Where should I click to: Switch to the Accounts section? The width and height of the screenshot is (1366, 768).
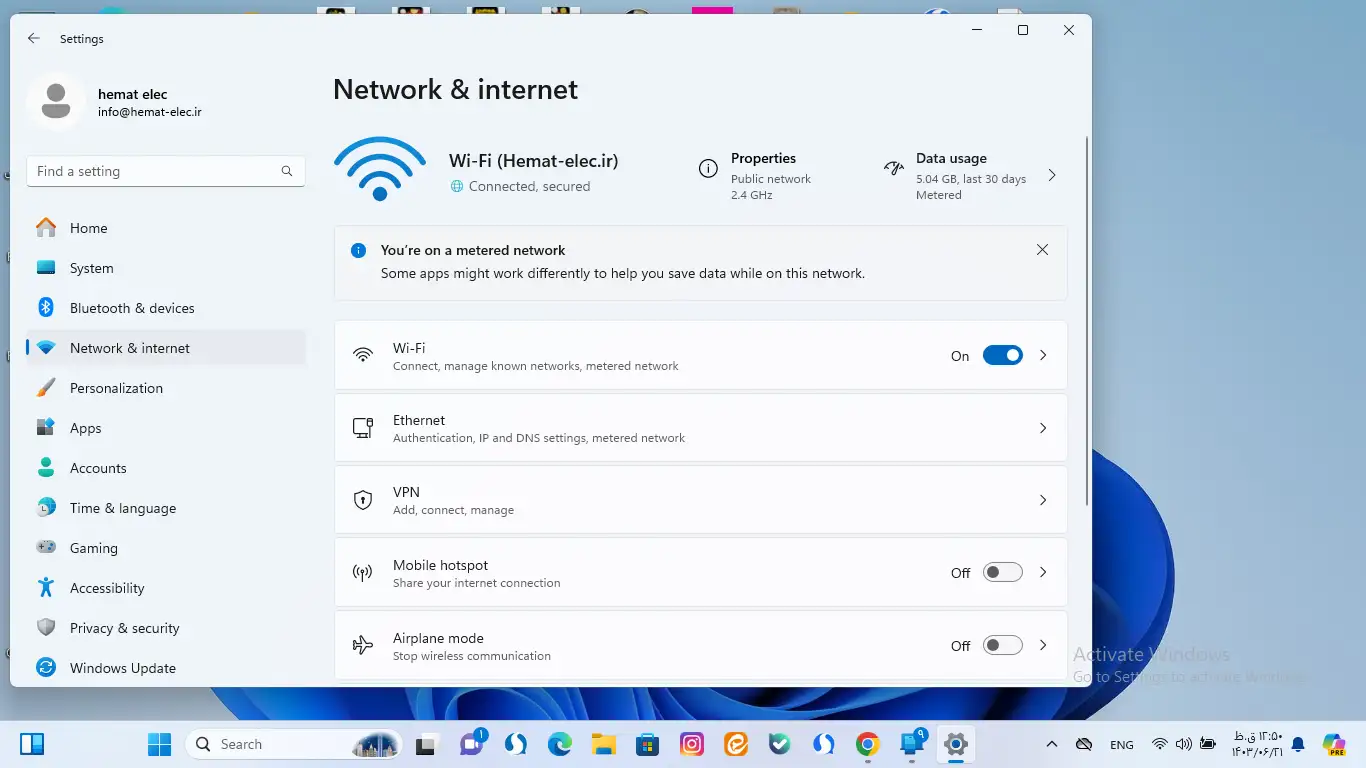pyautogui.click(x=98, y=468)
